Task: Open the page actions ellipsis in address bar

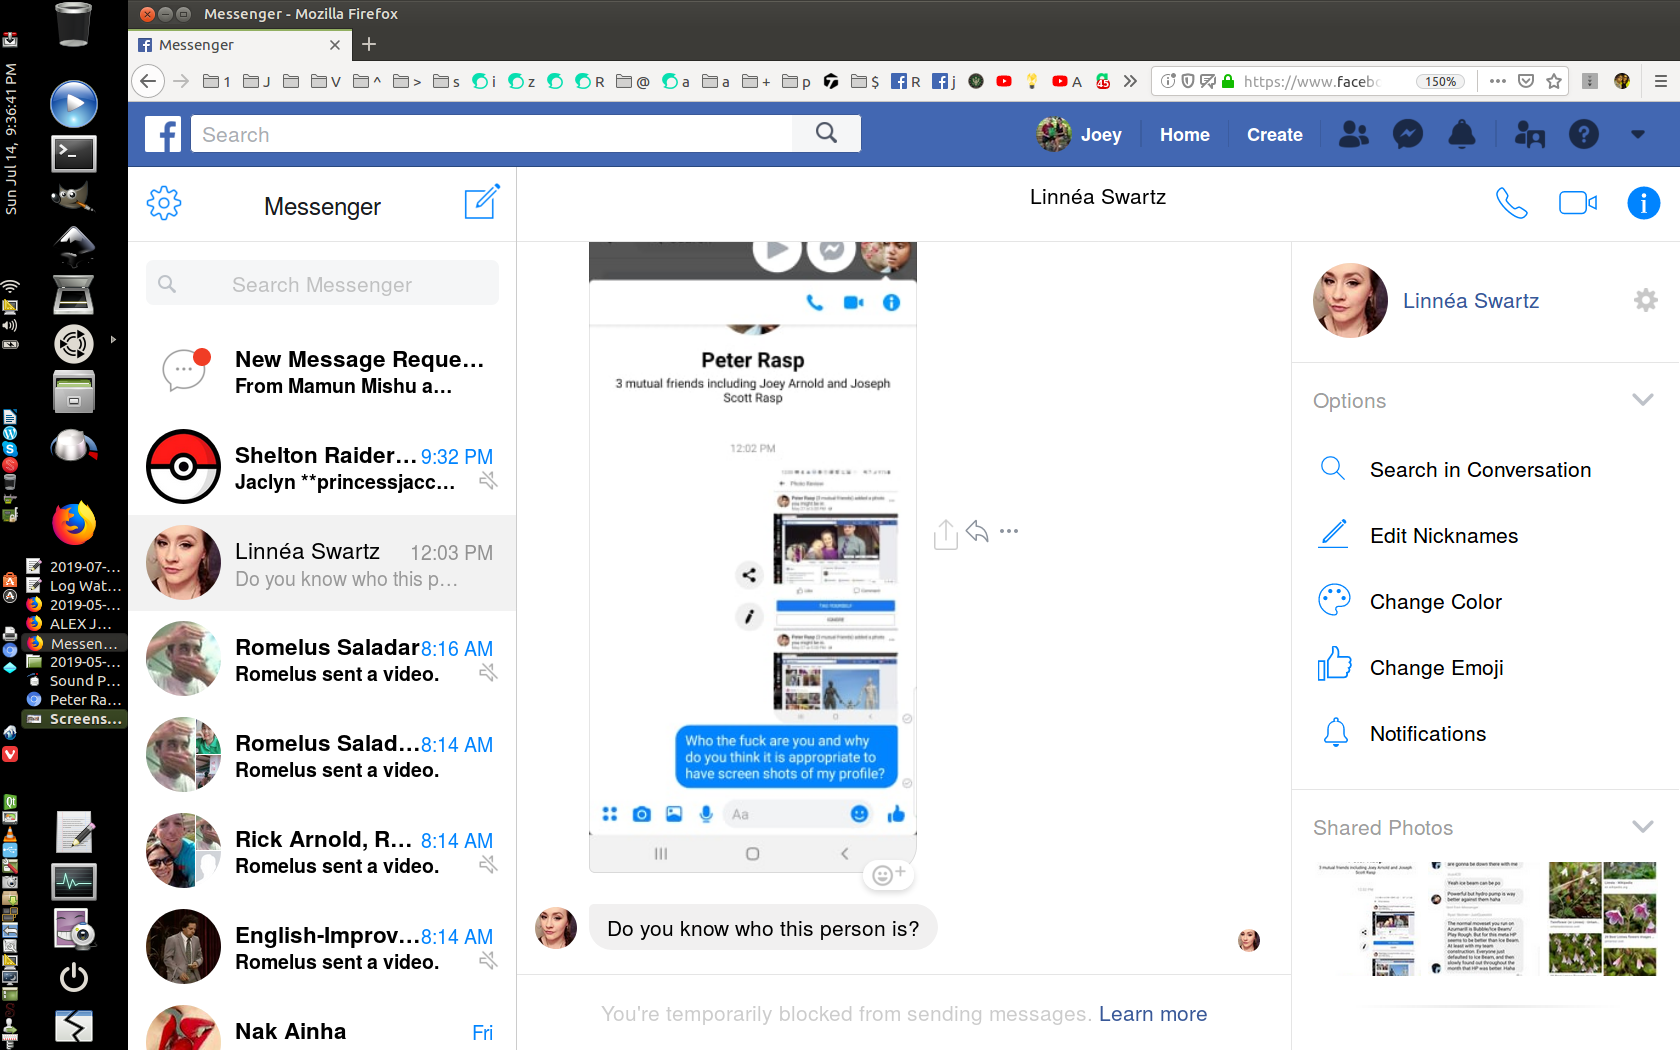Action: (1497, 81)
